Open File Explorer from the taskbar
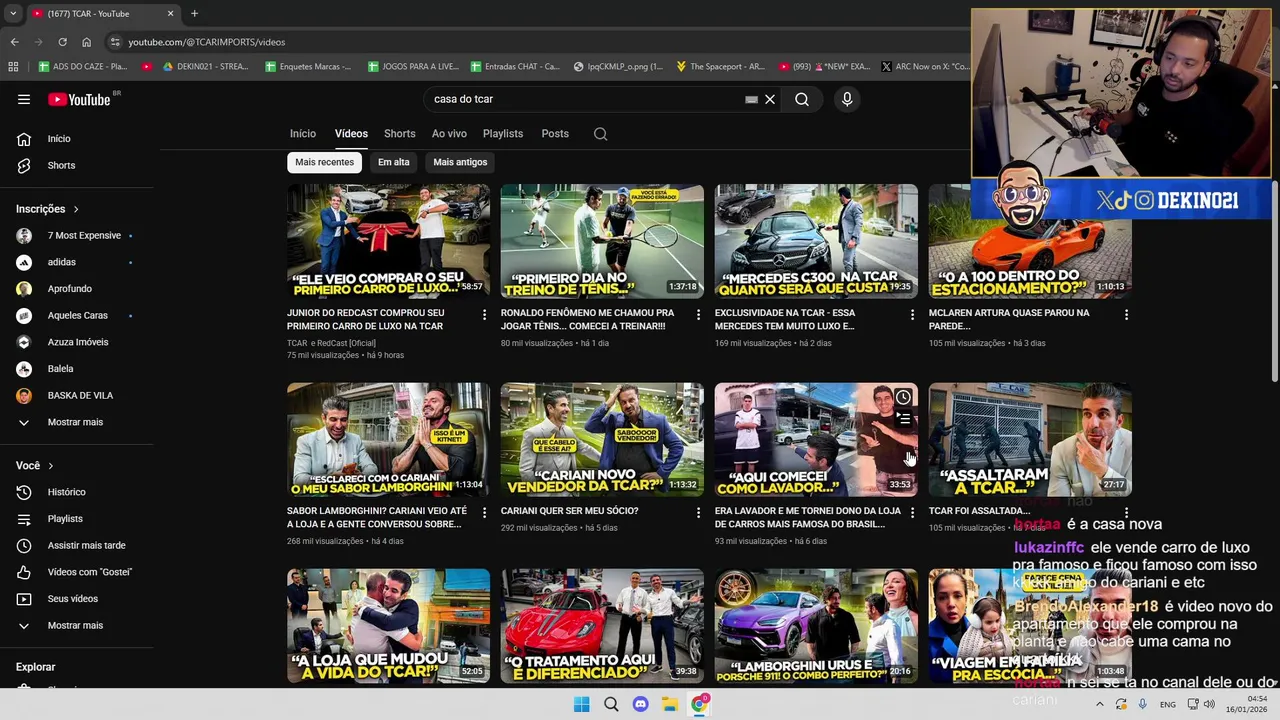The width and height of the screenshot is (1280, 720). tap(669, 704)
